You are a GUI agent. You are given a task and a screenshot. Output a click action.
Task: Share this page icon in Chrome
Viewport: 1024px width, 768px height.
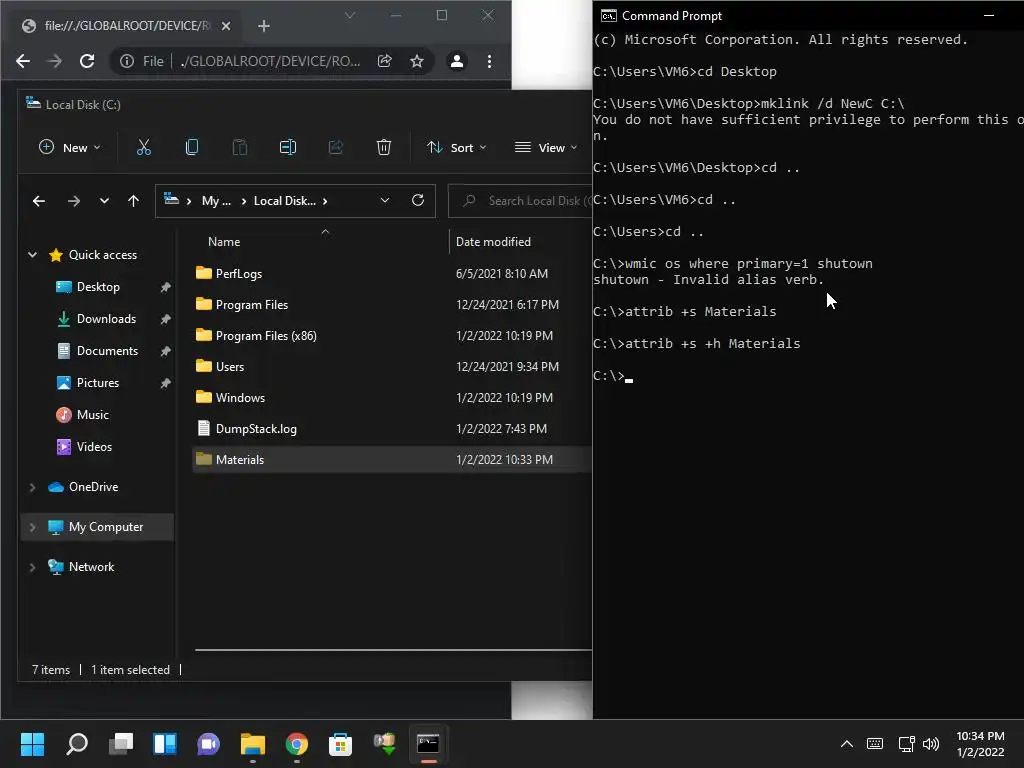tap(385, 61)
